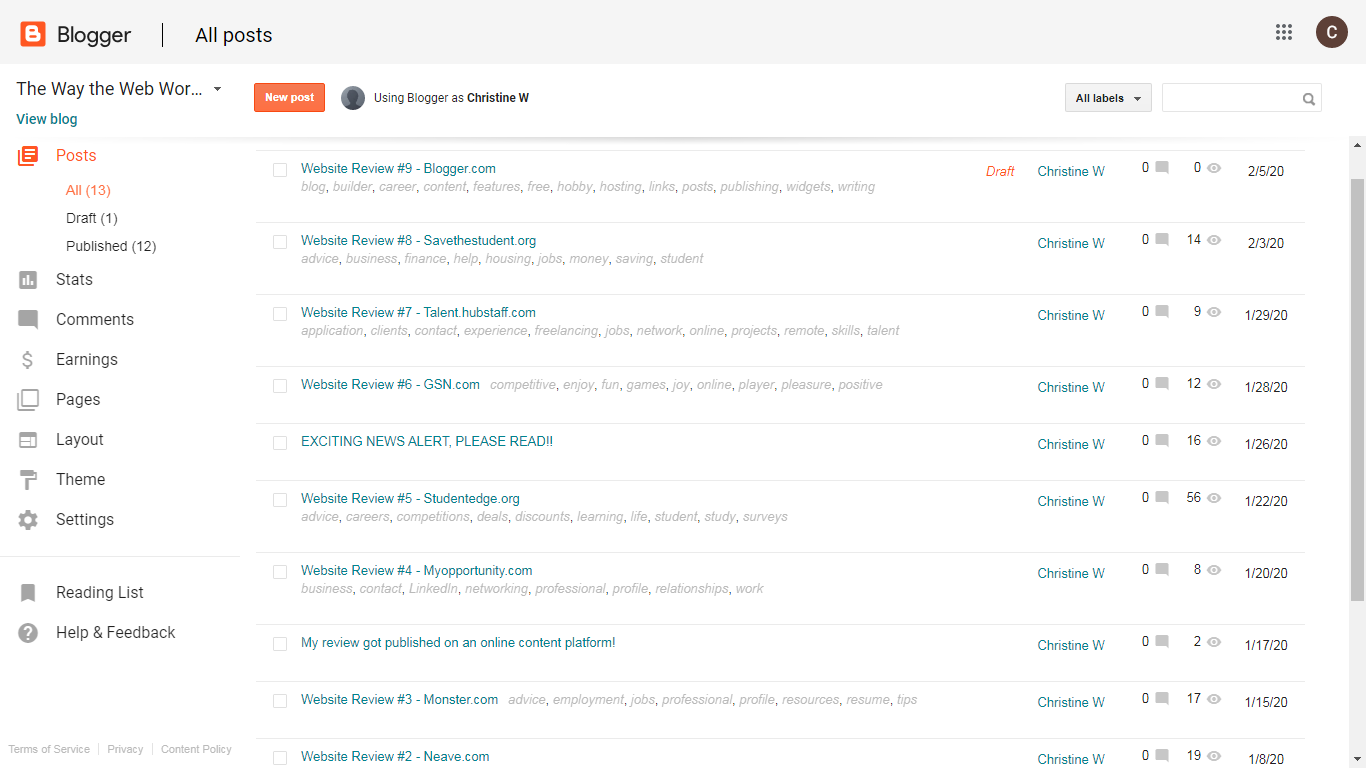The image size is (1366, 768).
Task: Click the Comments speech bubble sidebar icon
Action: [x=28, y=320]
